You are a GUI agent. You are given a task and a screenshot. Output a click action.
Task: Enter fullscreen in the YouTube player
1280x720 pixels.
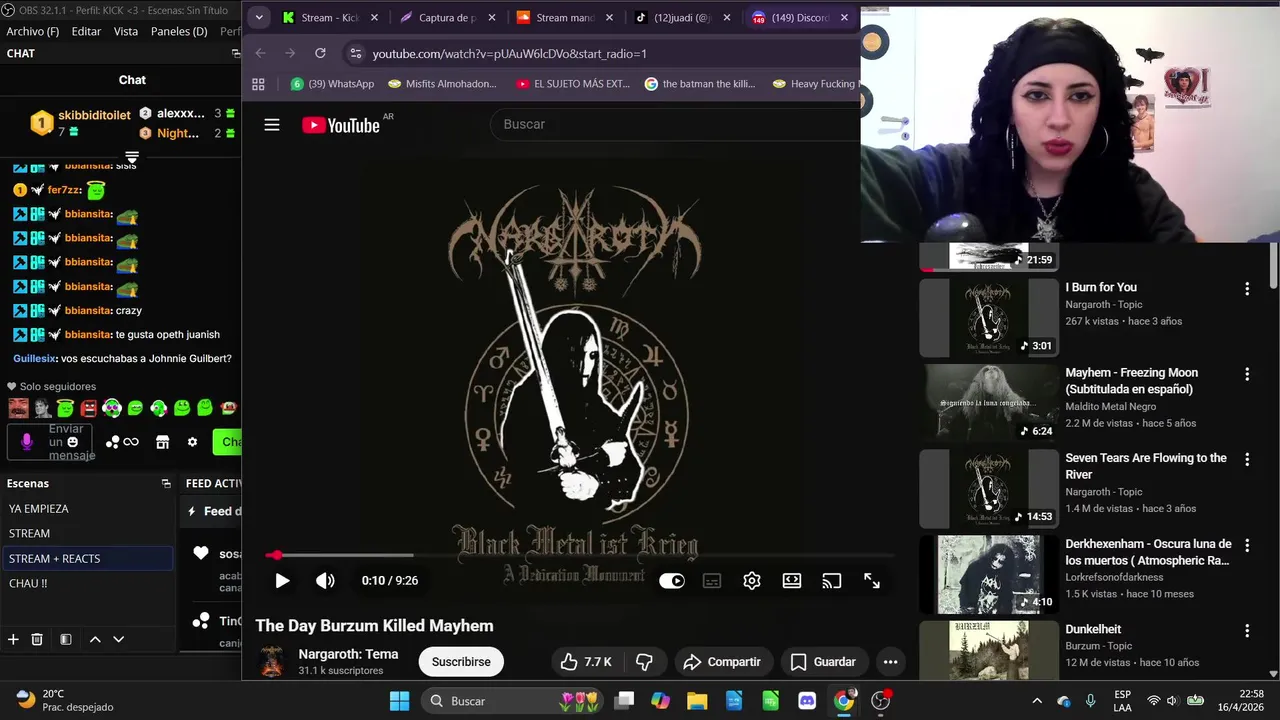[x=872, y=581]
